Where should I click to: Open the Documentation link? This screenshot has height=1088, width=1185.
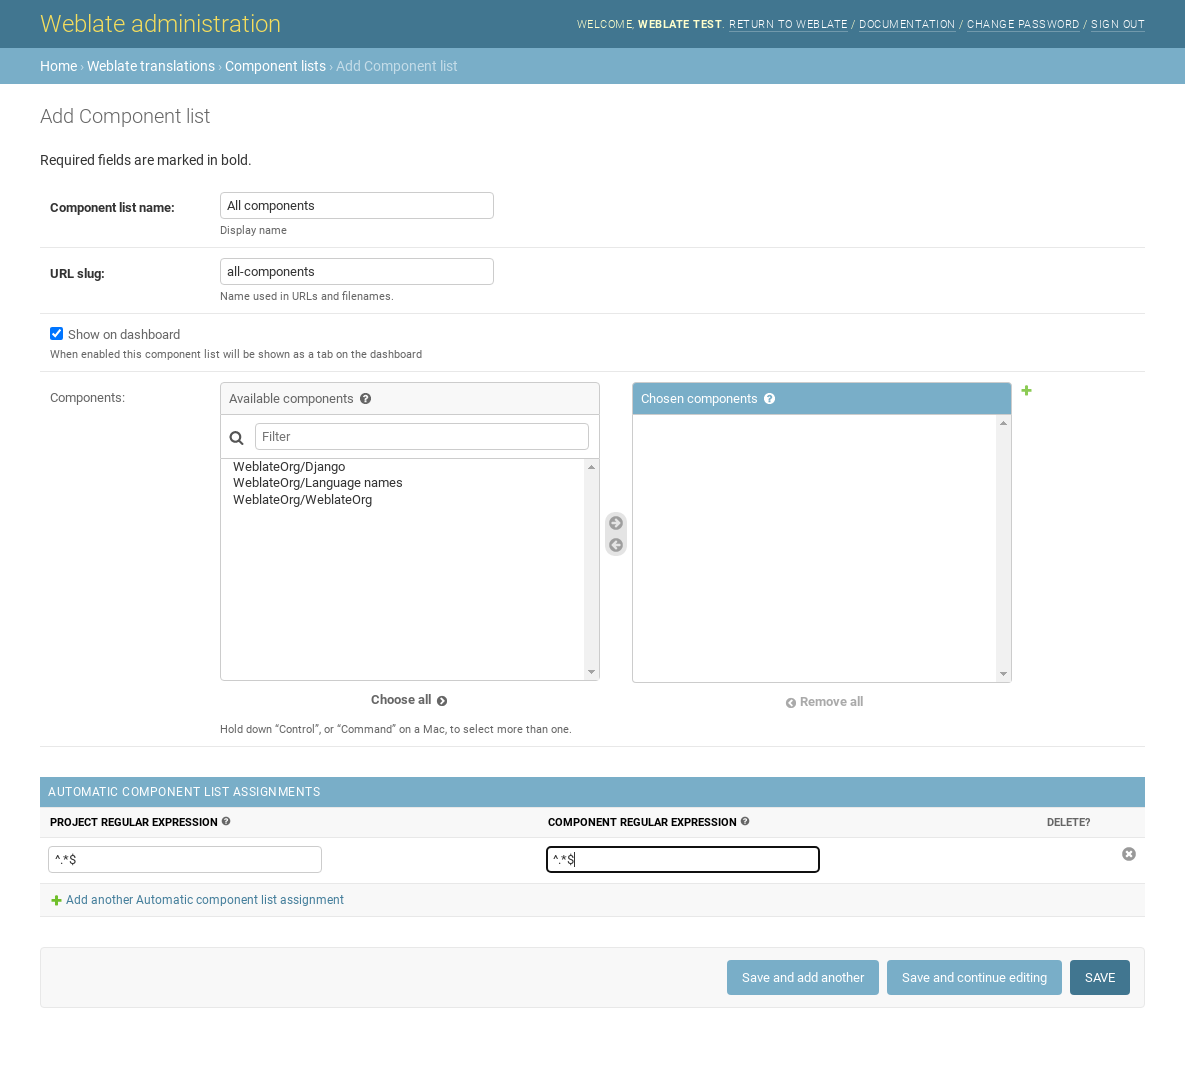[x=907, y=24]
